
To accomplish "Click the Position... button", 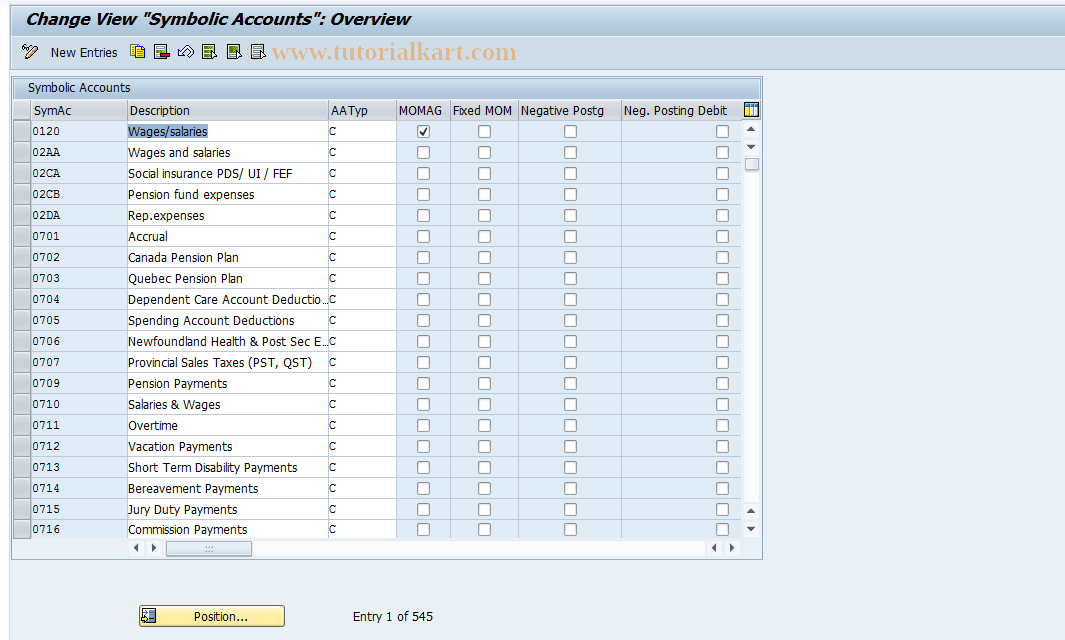I will click(212, 616).
